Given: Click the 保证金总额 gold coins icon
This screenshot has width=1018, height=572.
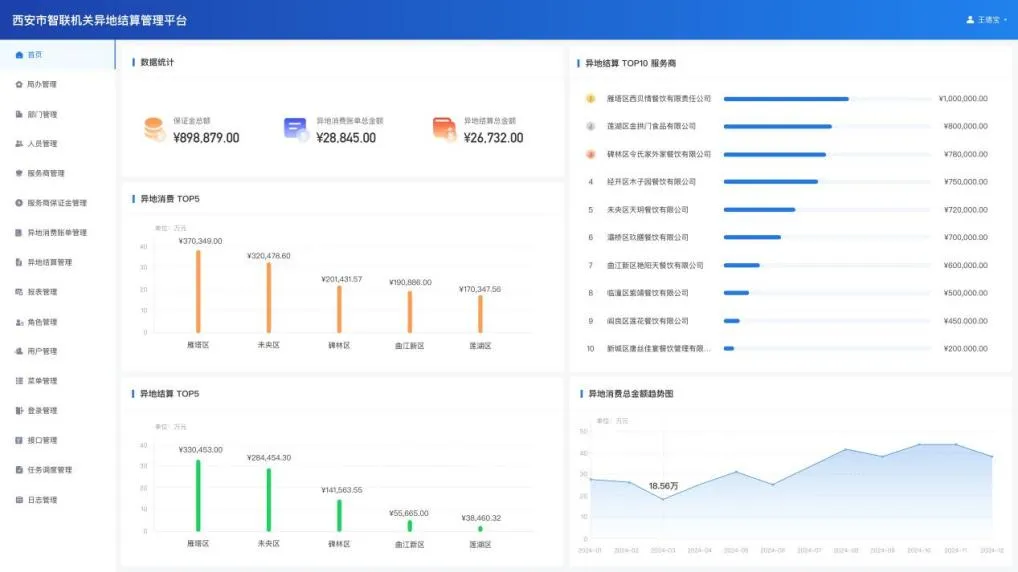Looking at the screenshot, I should (x=154, y=129).
